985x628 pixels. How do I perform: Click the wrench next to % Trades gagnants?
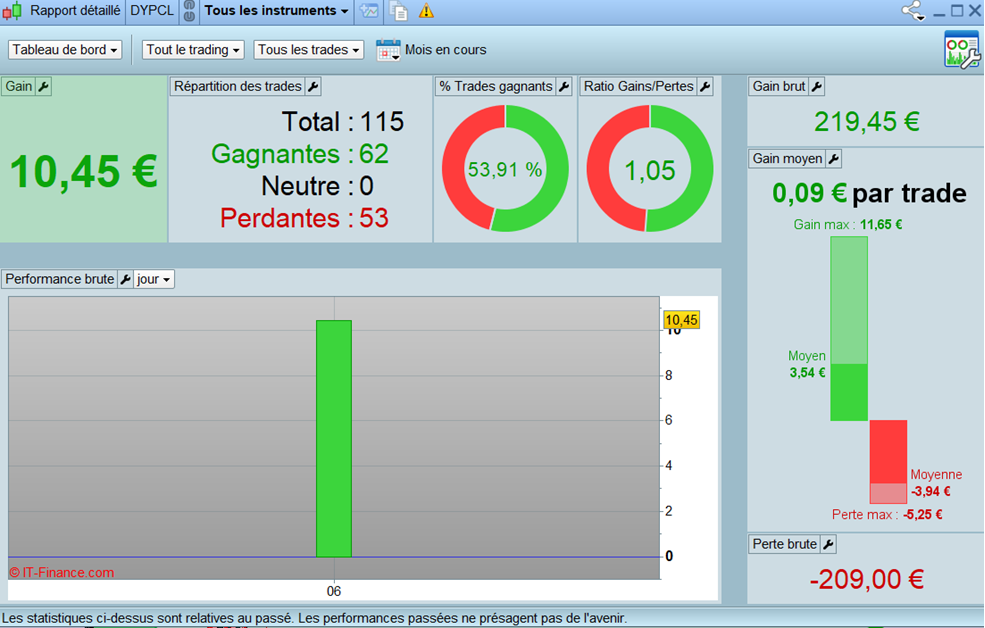(564, 87)
